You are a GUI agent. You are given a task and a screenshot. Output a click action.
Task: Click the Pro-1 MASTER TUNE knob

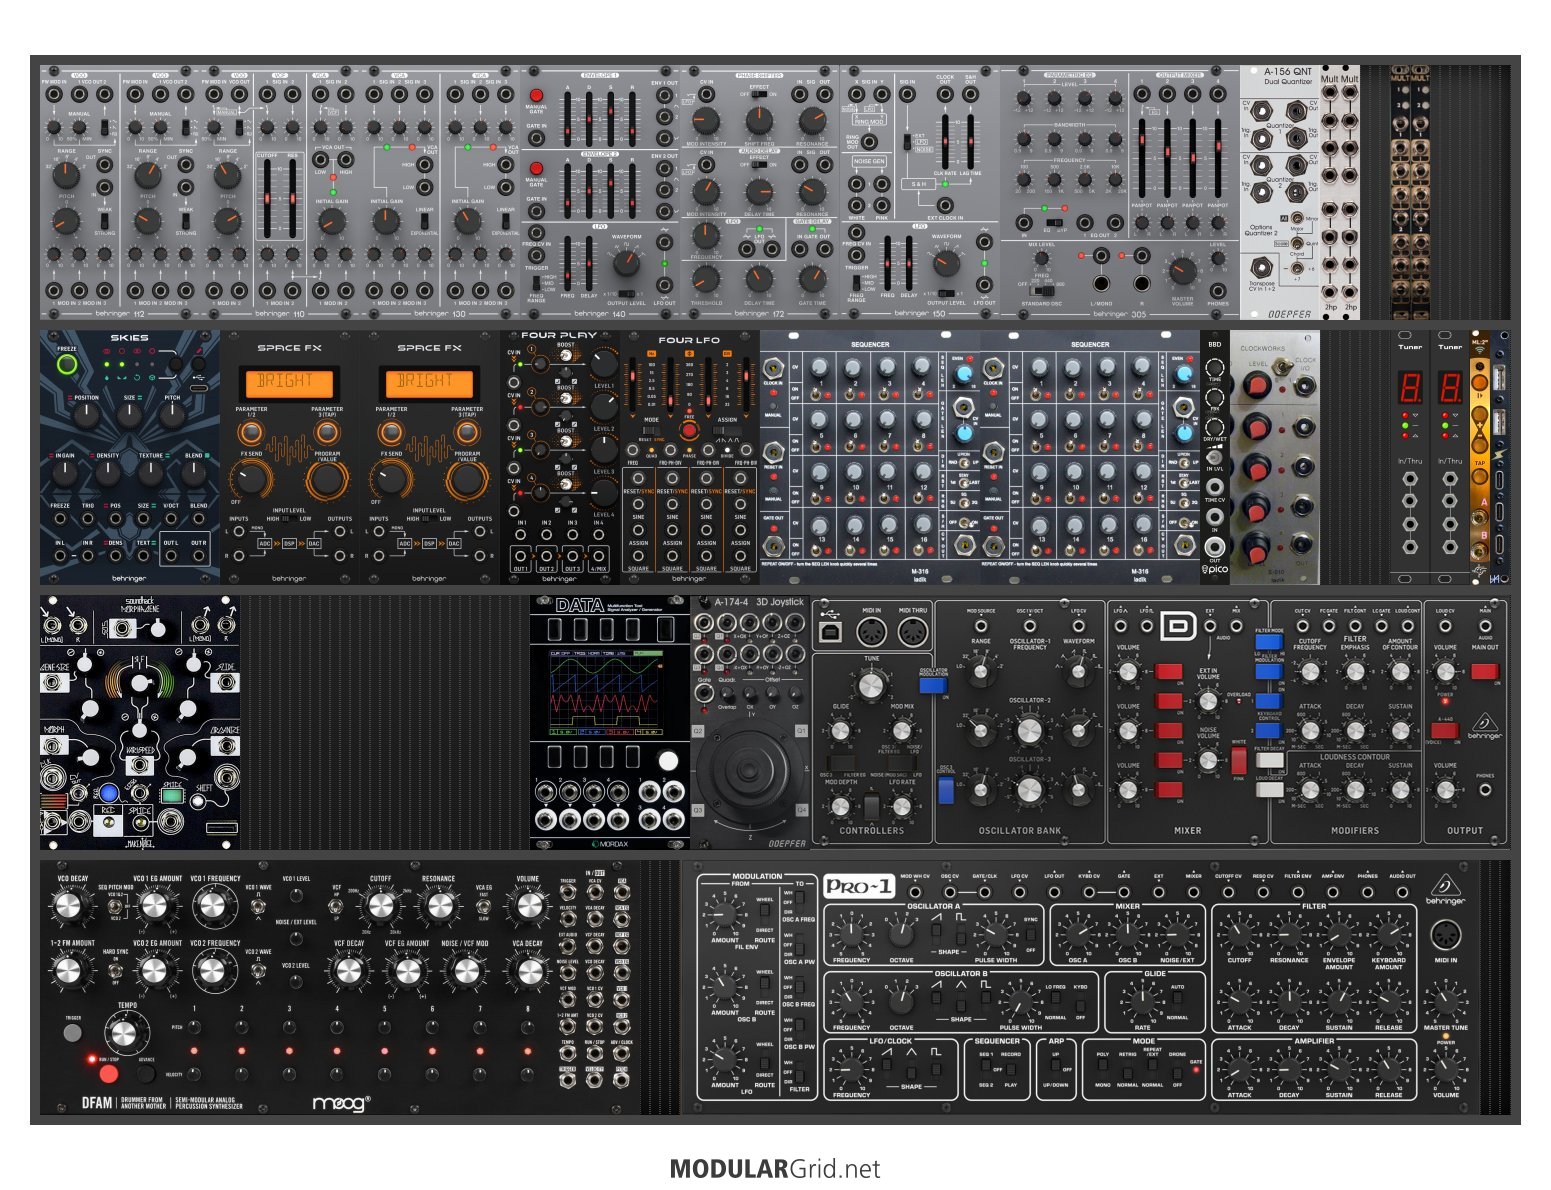pyautogui.click(x=1446, y=1002)
